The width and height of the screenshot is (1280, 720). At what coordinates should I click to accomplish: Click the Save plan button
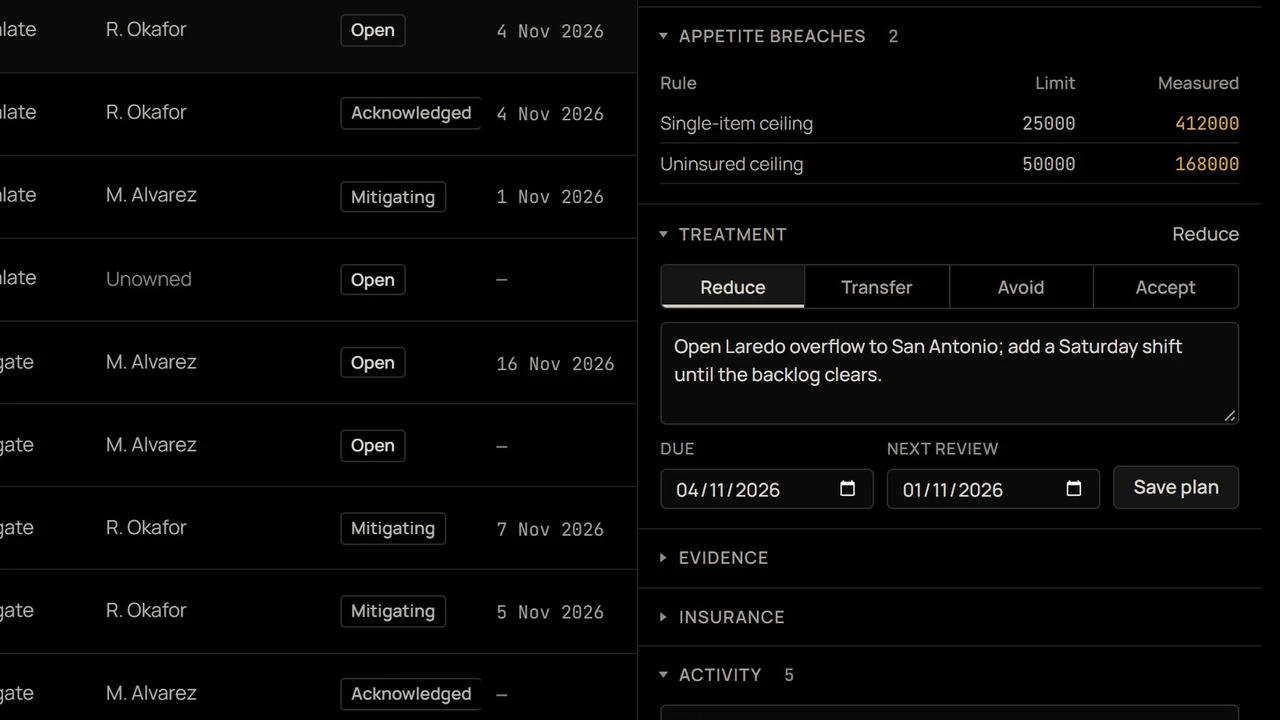pyautogui.click(x=1176, y=487)
